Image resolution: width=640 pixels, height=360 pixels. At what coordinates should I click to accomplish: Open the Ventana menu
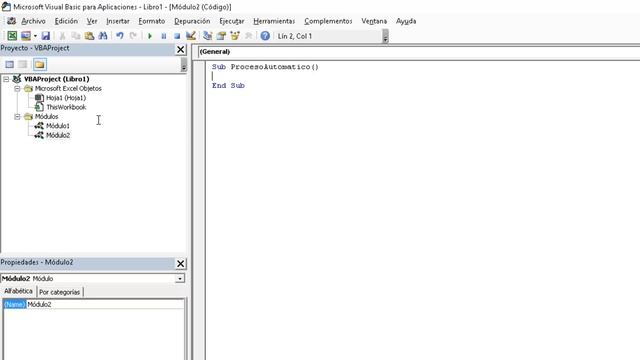point(374,21)
